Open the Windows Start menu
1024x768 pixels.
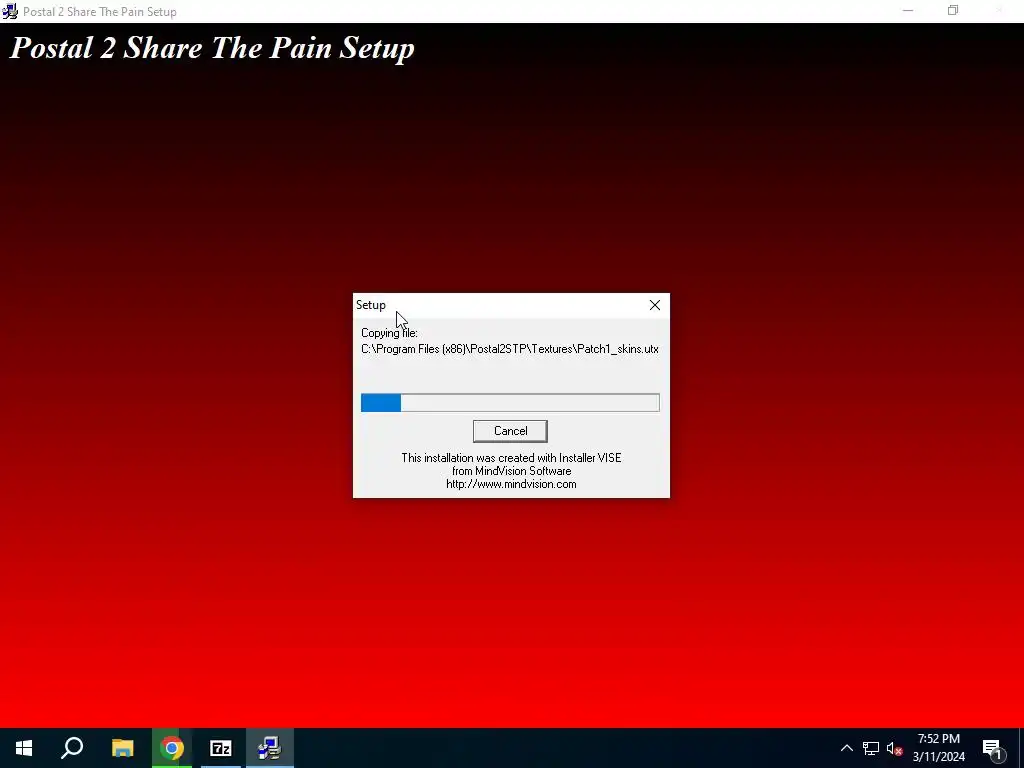pos(24,748)
